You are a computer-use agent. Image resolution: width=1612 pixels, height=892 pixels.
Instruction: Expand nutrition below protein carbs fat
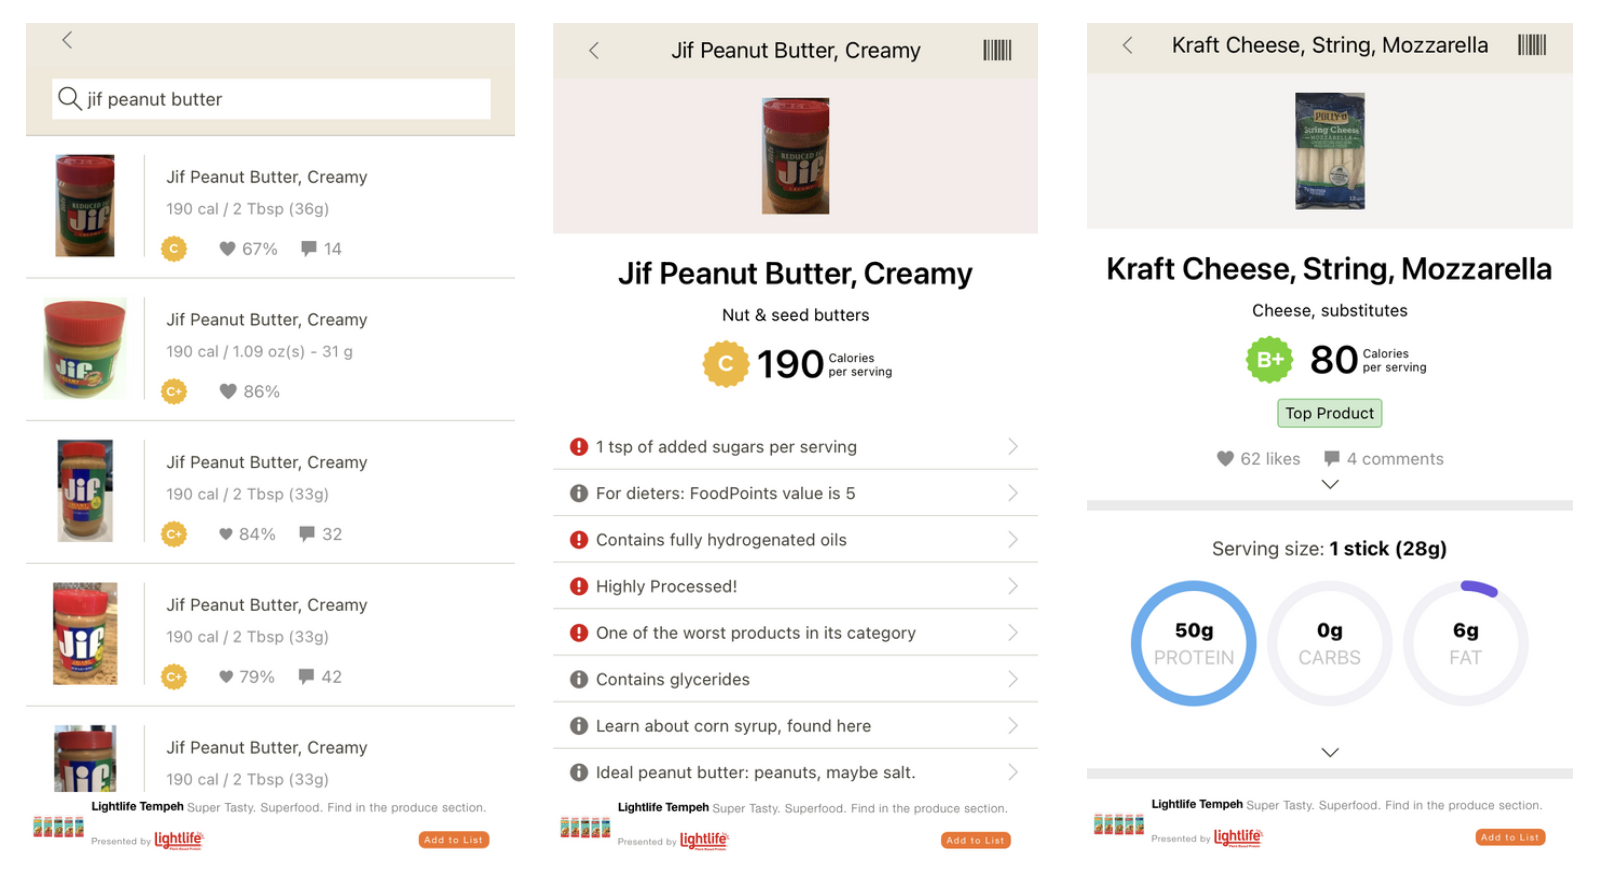[1330, 752]
